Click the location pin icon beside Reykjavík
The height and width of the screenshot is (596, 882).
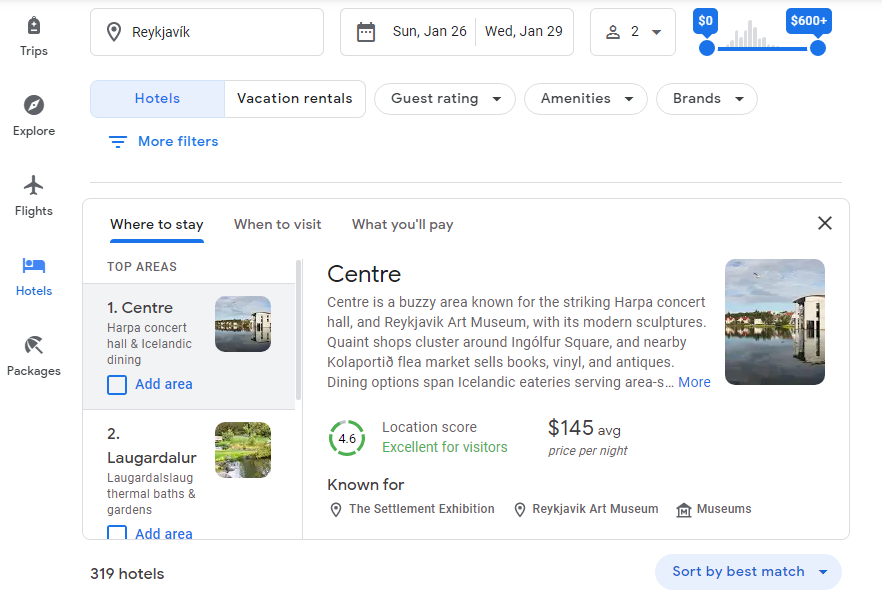(114, 32)
